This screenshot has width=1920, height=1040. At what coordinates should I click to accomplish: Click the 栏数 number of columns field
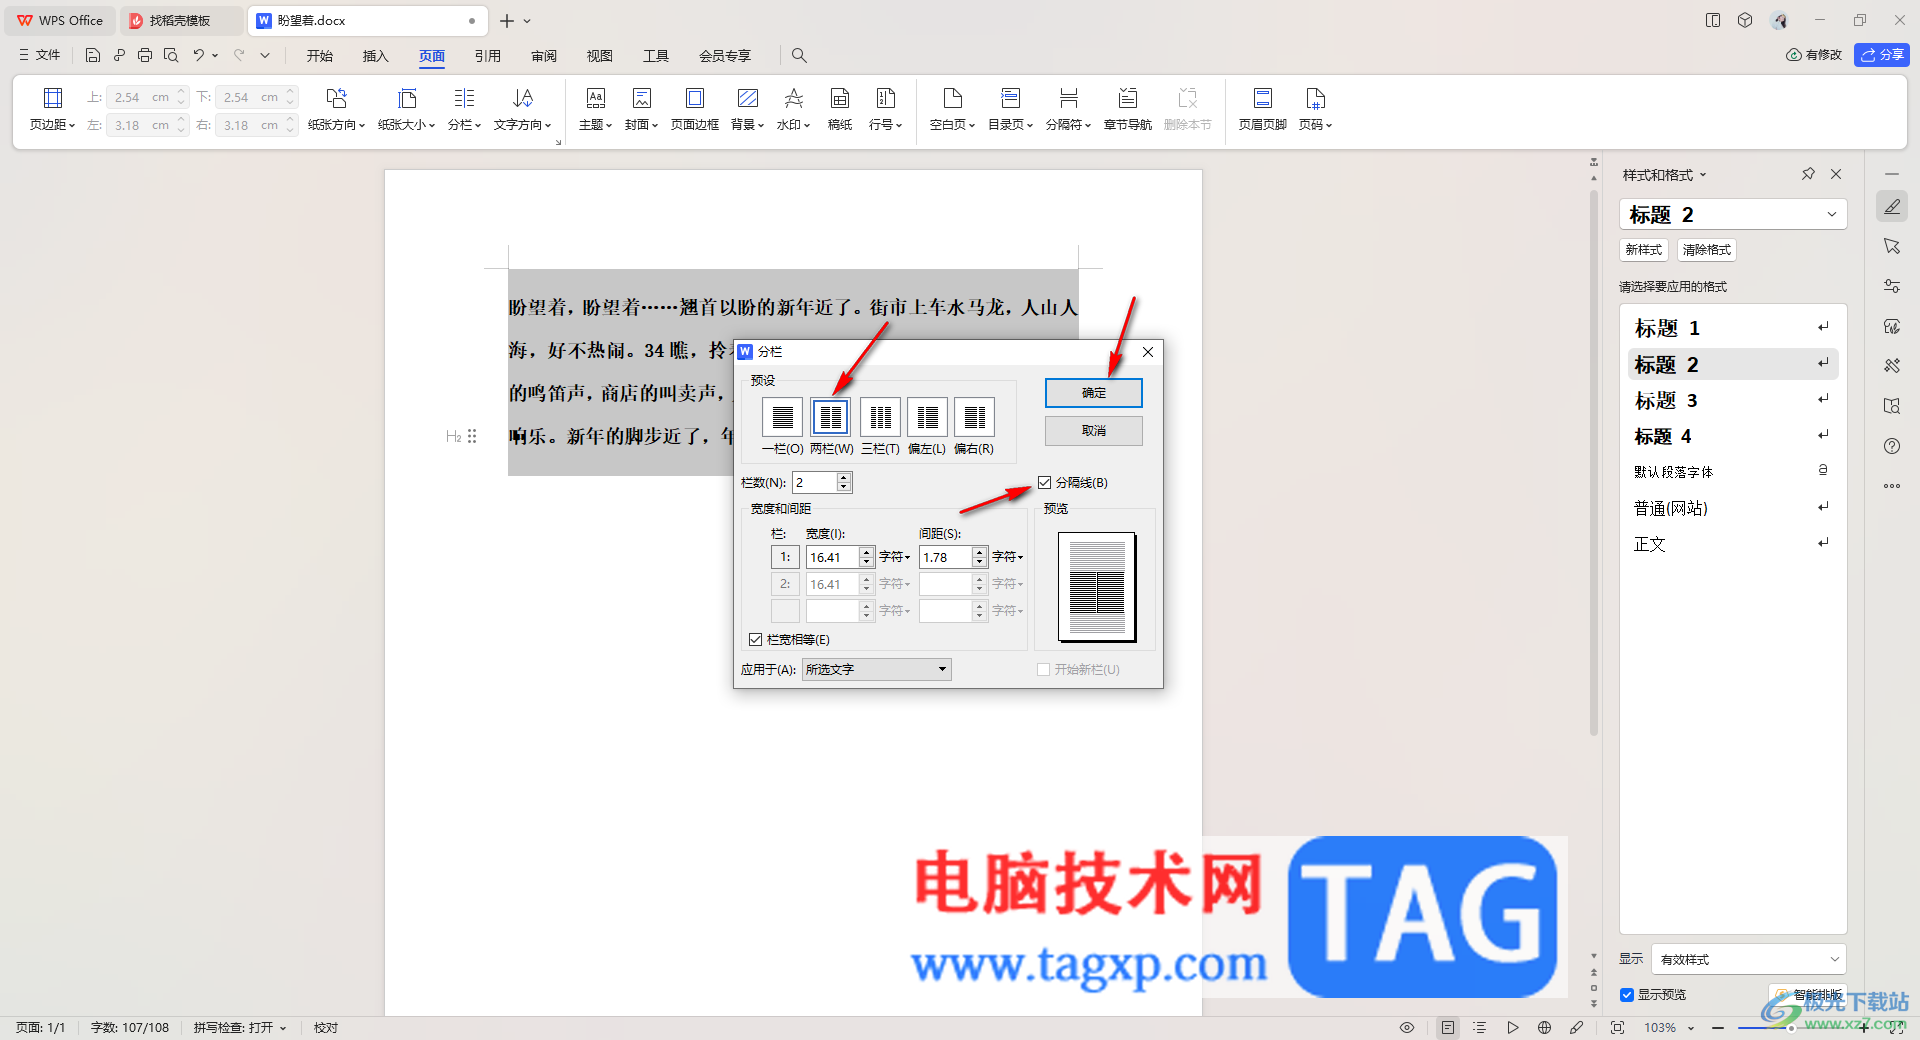coord(814,482)
